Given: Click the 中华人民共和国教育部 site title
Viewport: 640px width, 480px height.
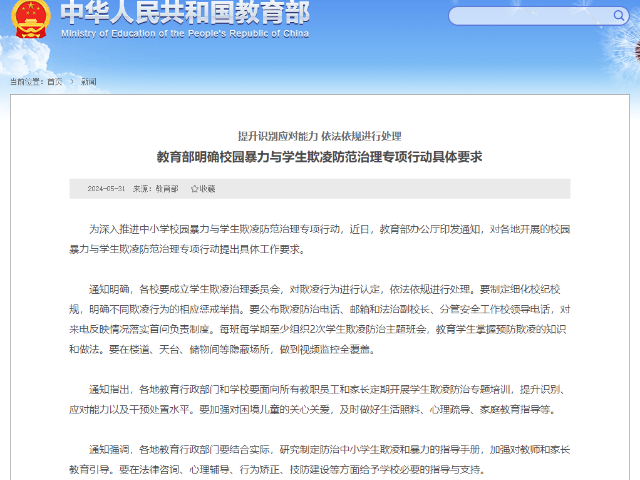Looking at the screenshot, I should click(x=185, y=13).
